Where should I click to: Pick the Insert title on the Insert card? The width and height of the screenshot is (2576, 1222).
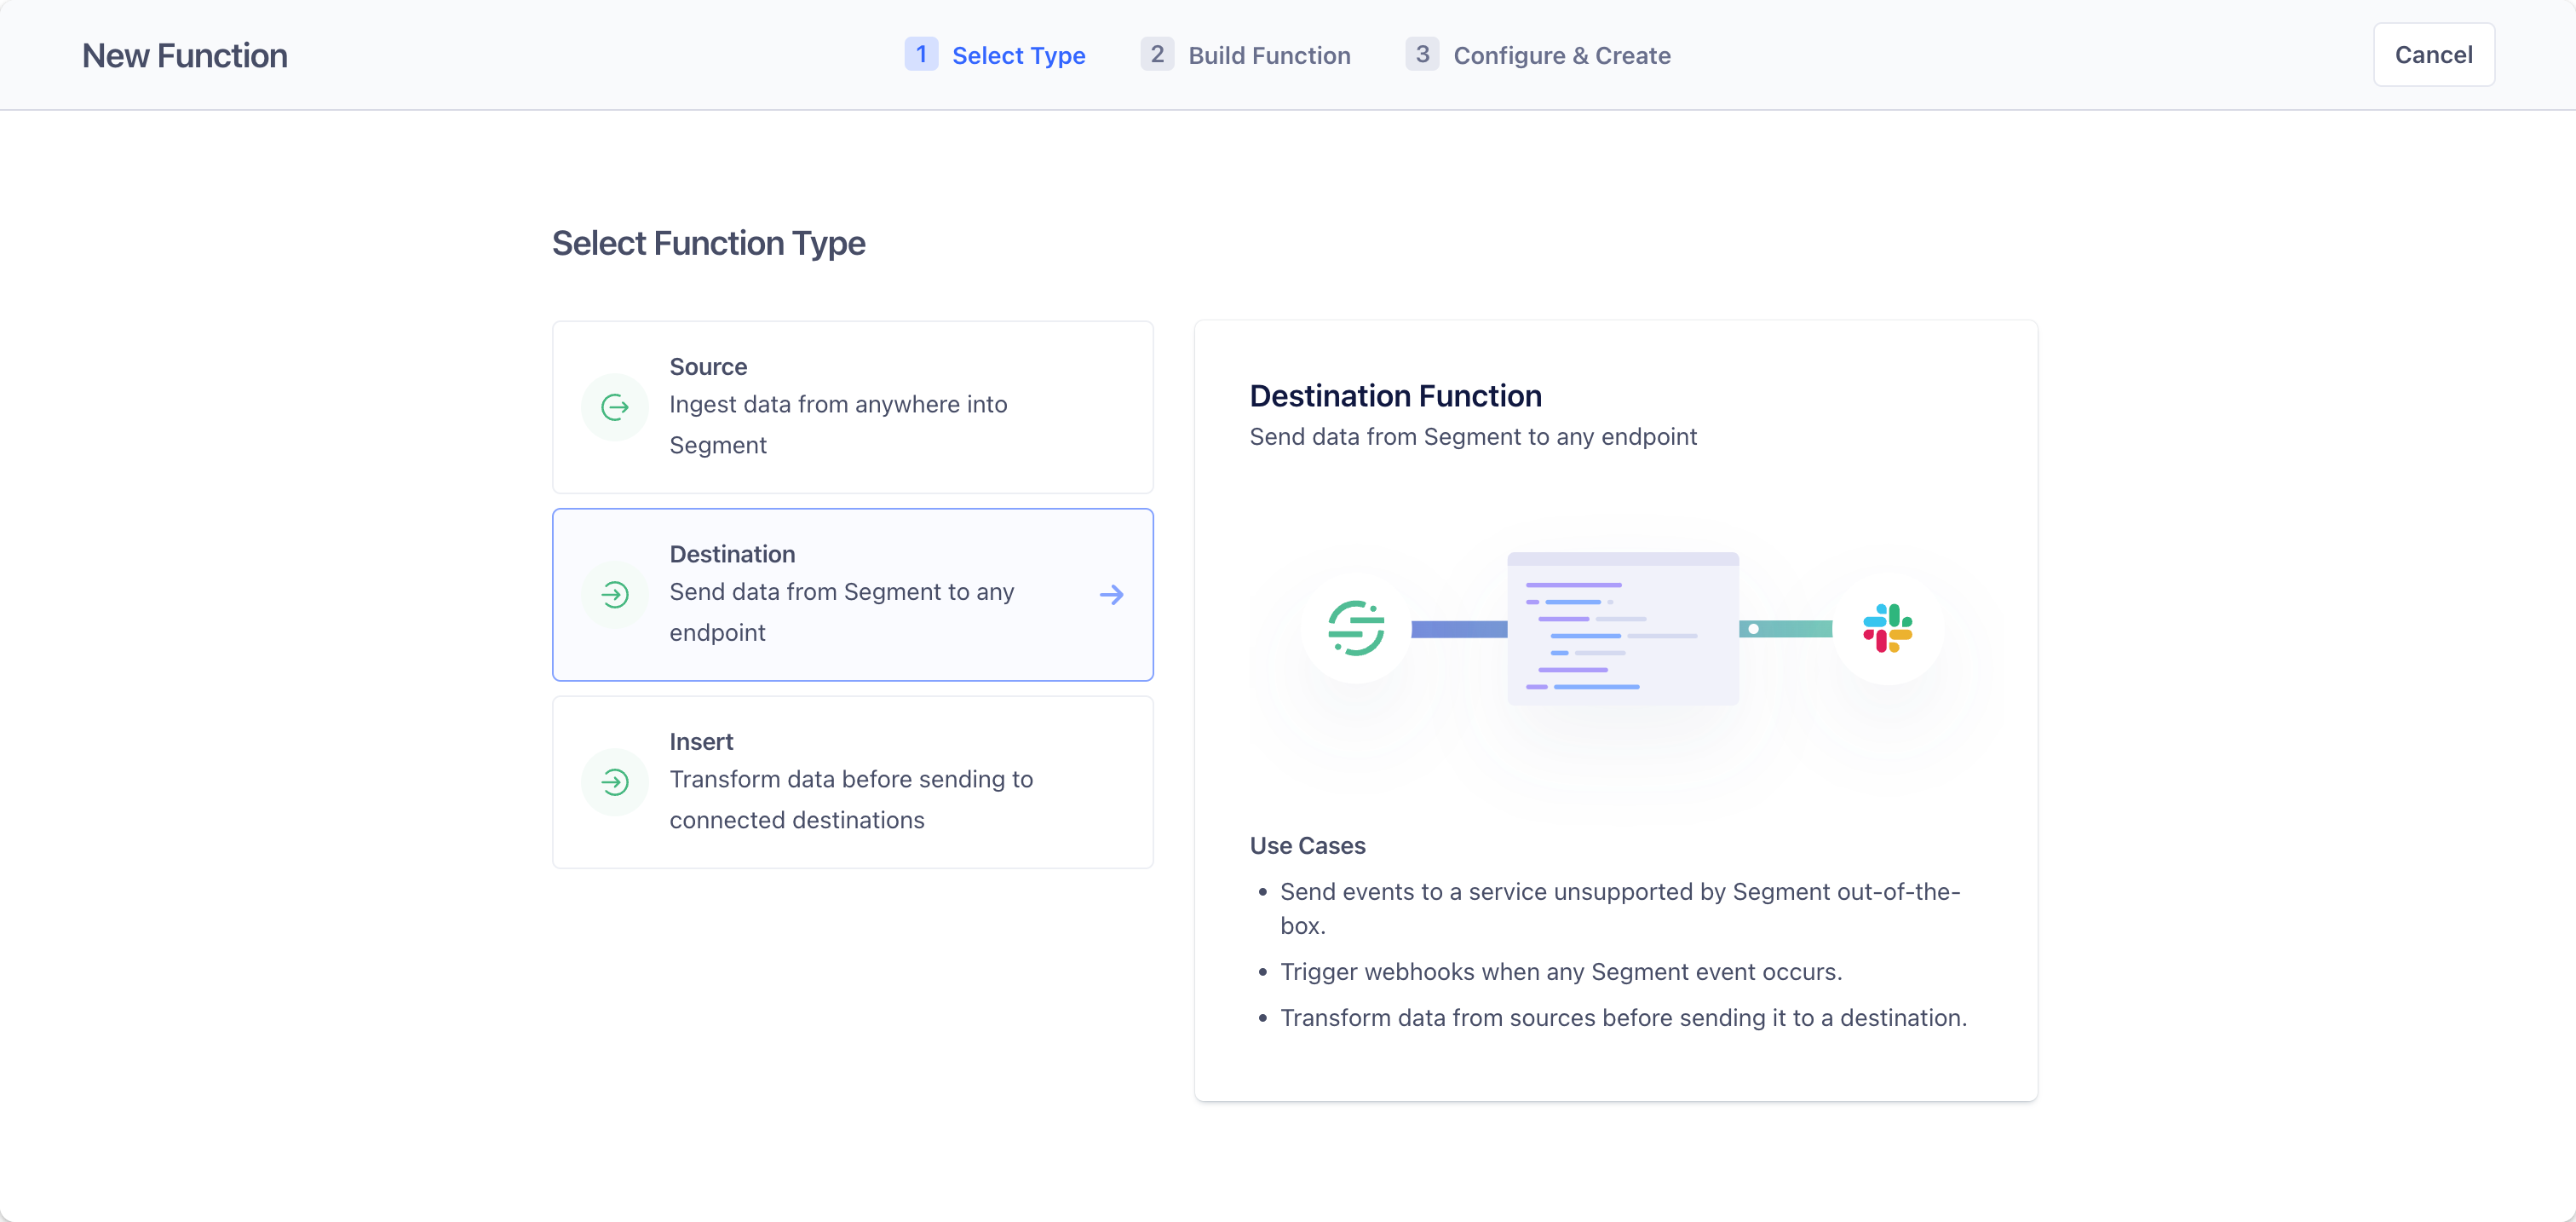(701, 742)
